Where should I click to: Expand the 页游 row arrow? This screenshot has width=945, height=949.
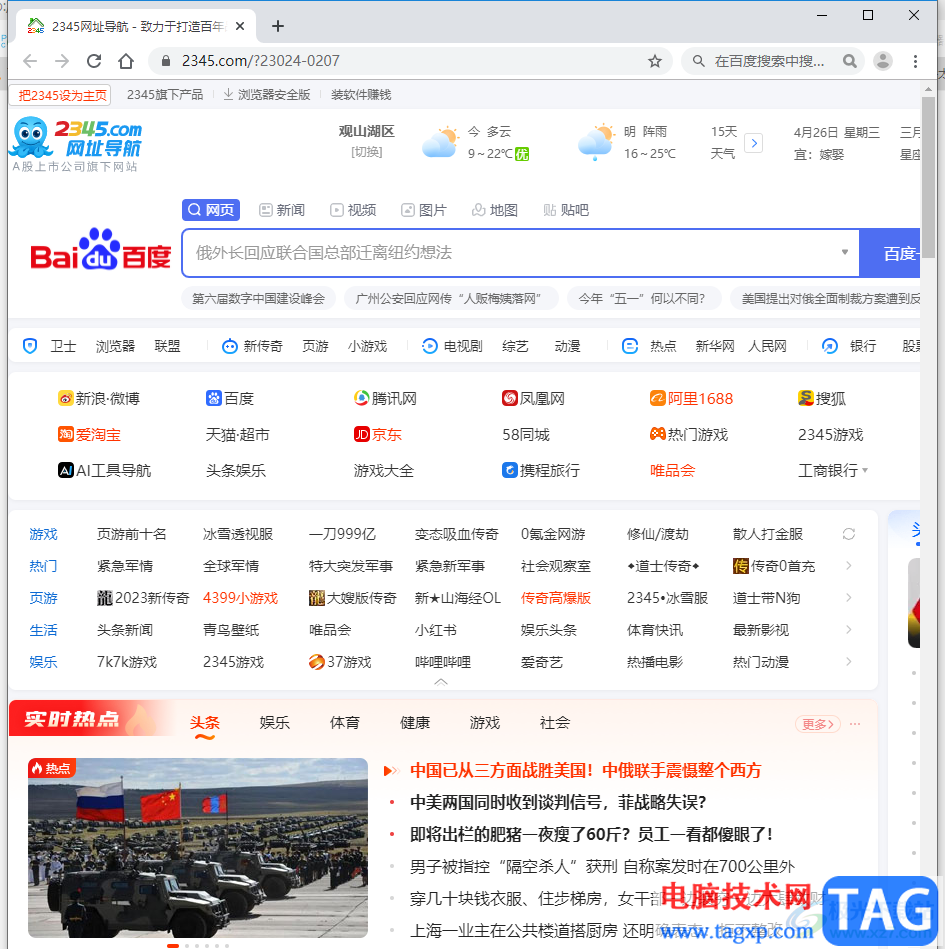[x=849, y=597]
